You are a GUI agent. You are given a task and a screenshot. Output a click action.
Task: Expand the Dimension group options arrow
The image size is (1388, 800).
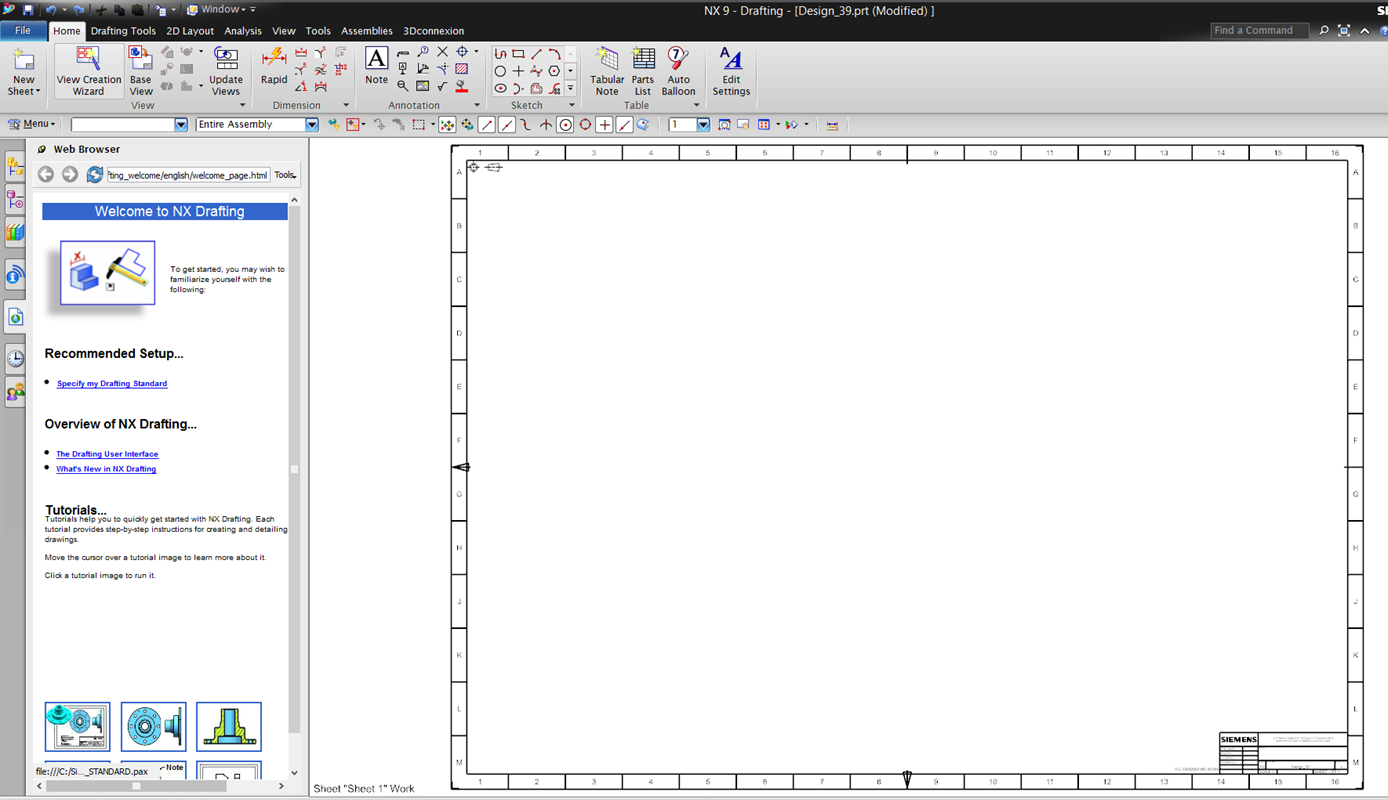coord(346,105)
